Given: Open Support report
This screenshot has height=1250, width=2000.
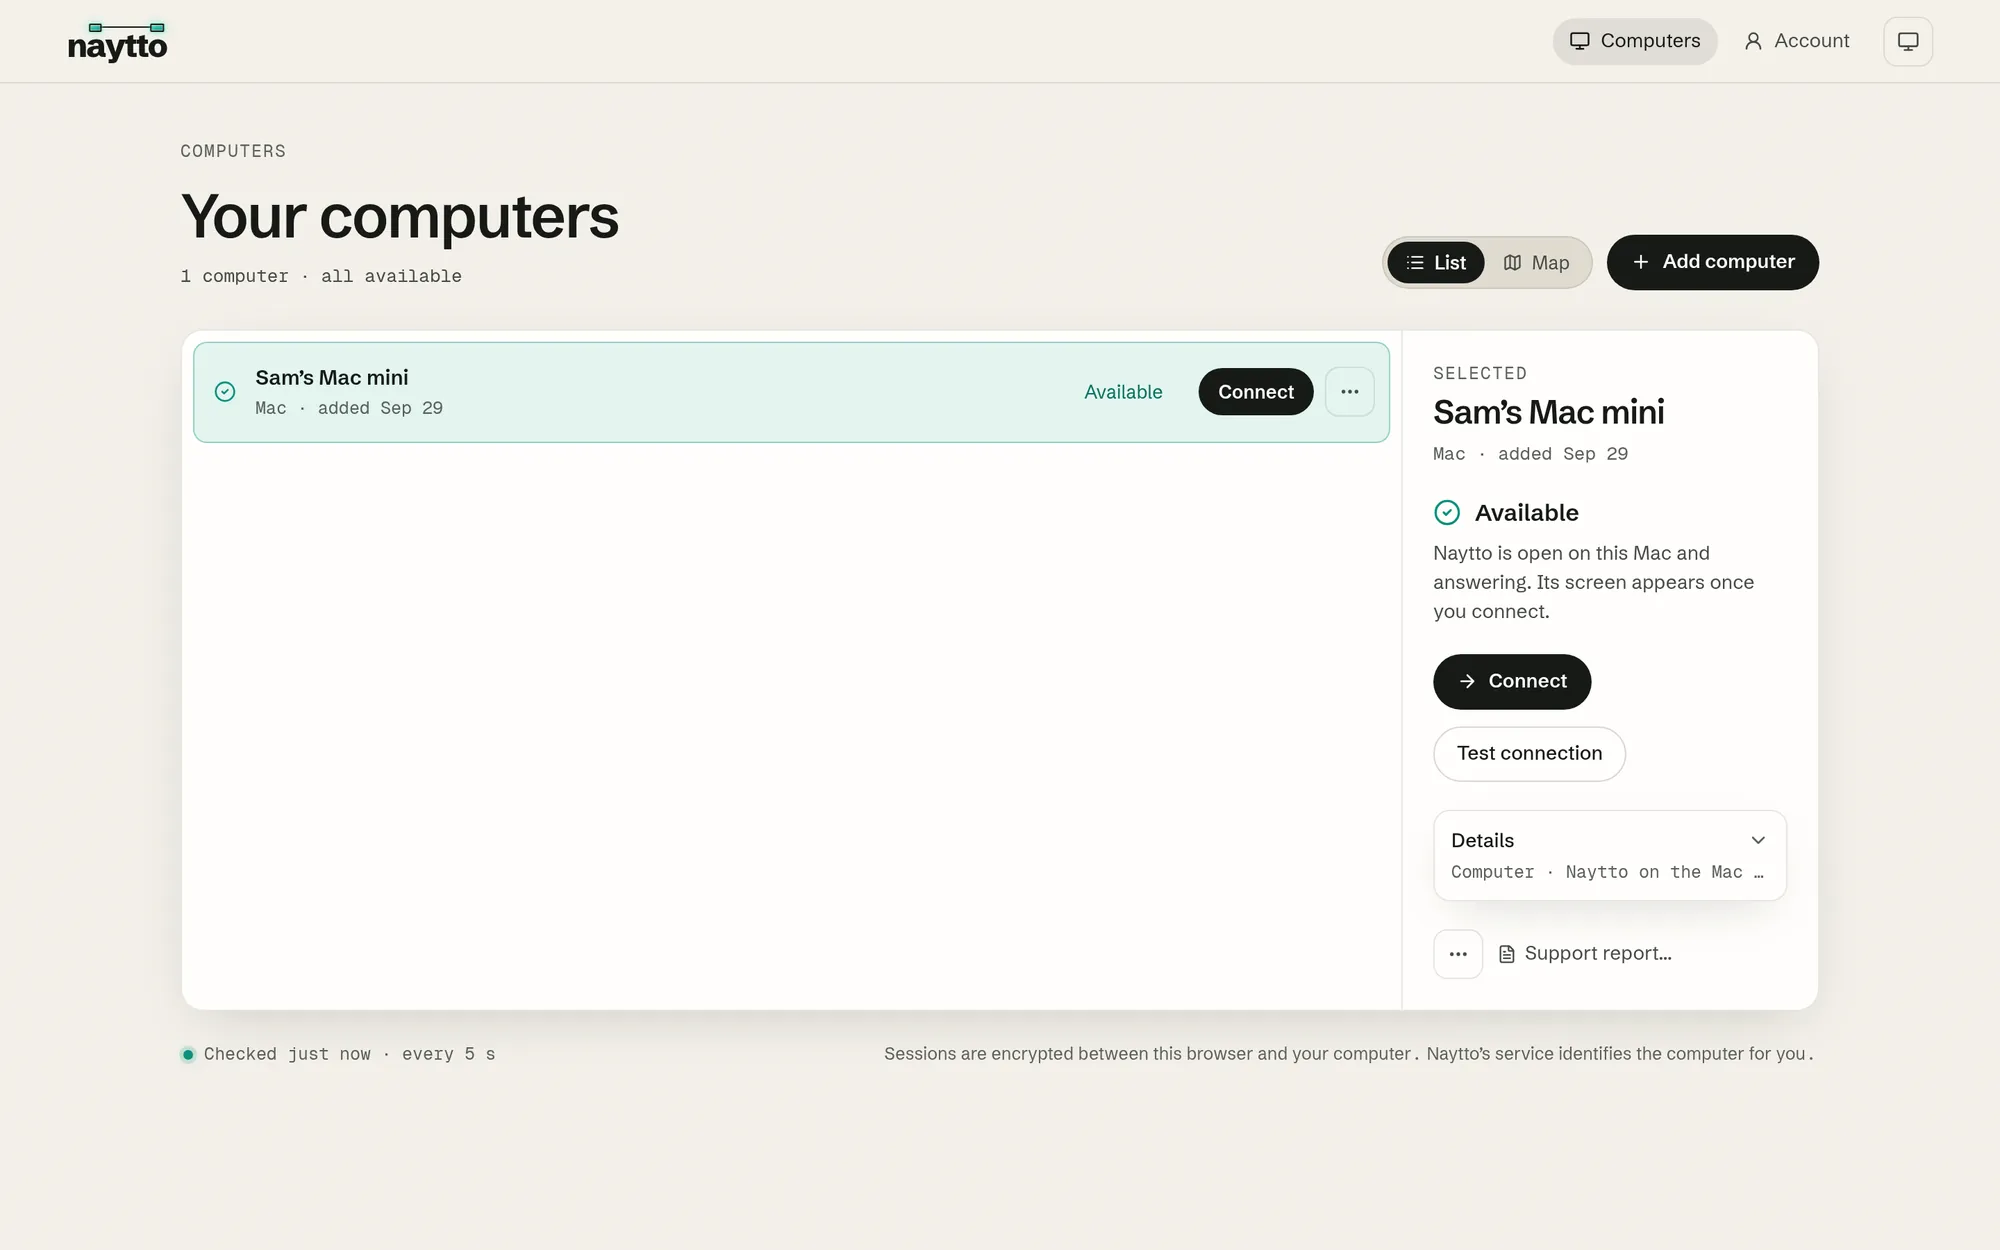Looking at the screenshot, I should tap(1585, 954).
